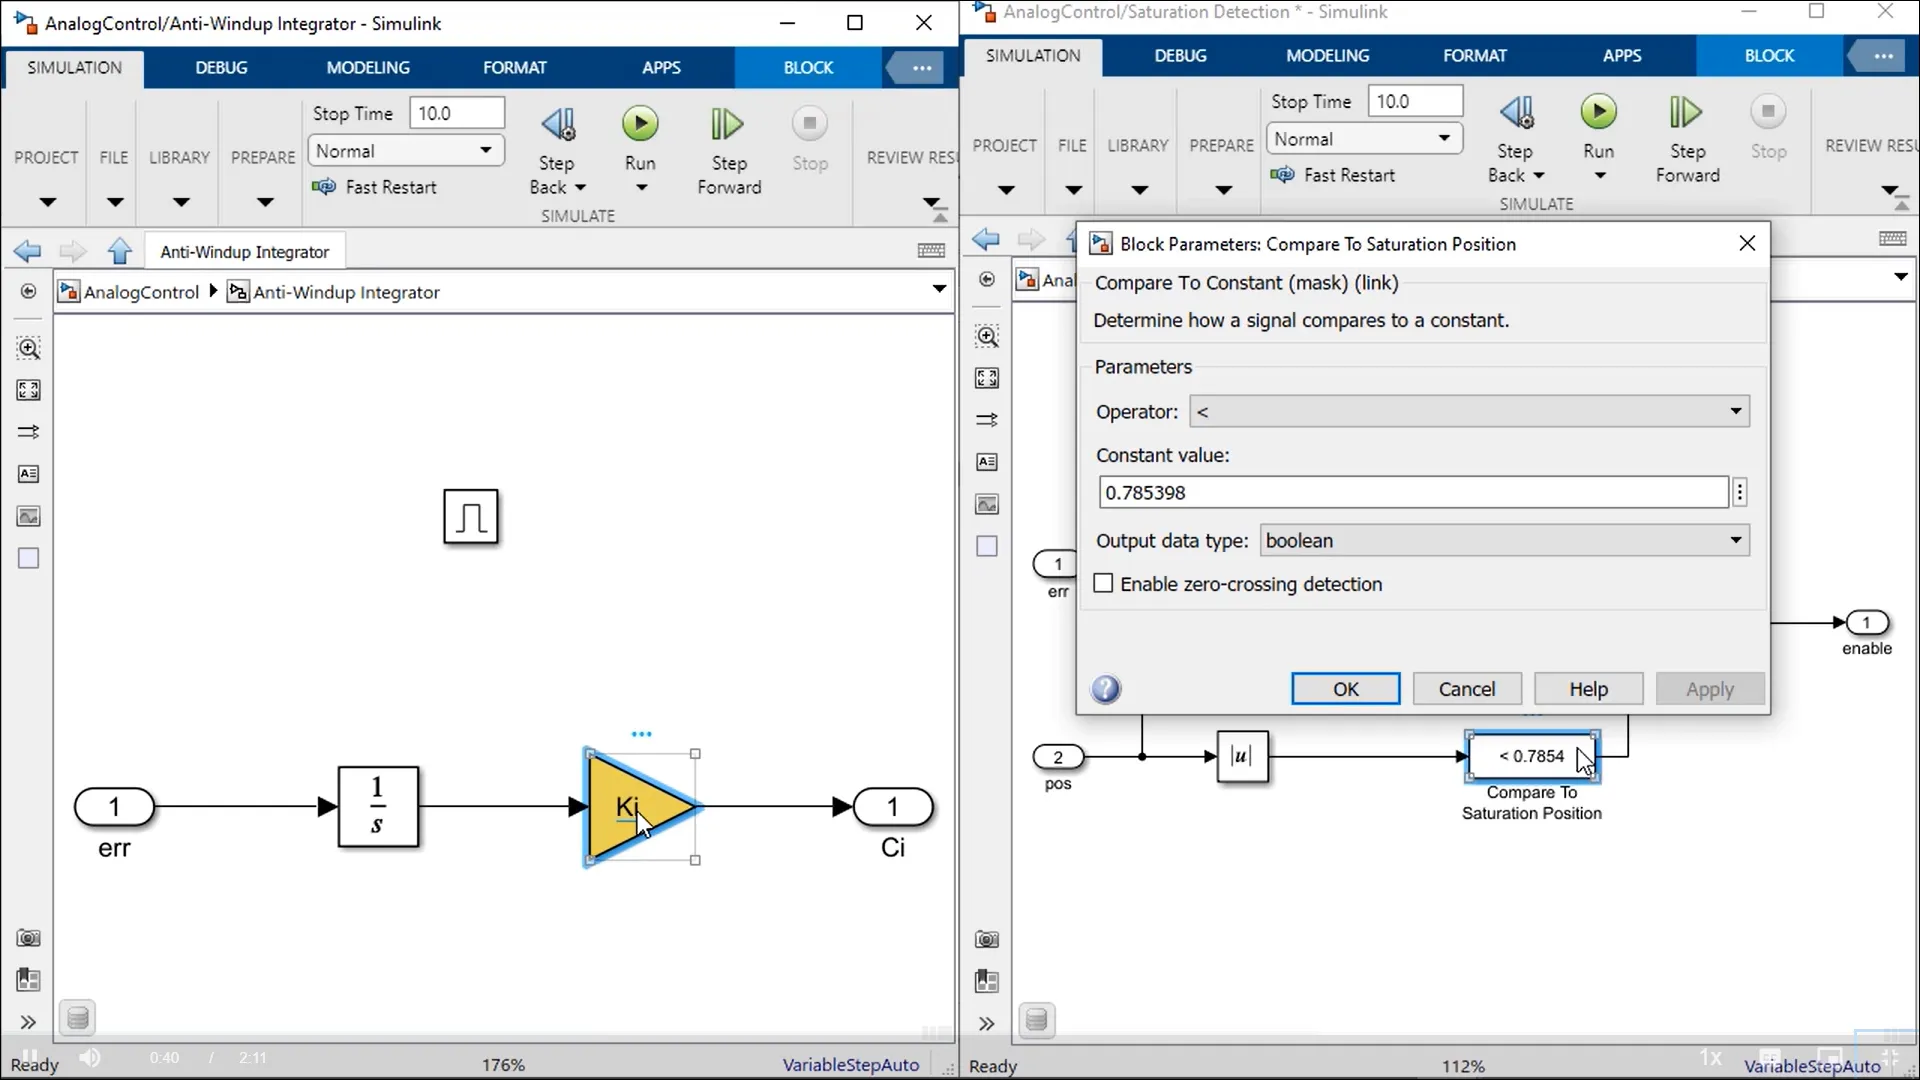
Task: Open the Operator dropdown
Action: 1469,411
